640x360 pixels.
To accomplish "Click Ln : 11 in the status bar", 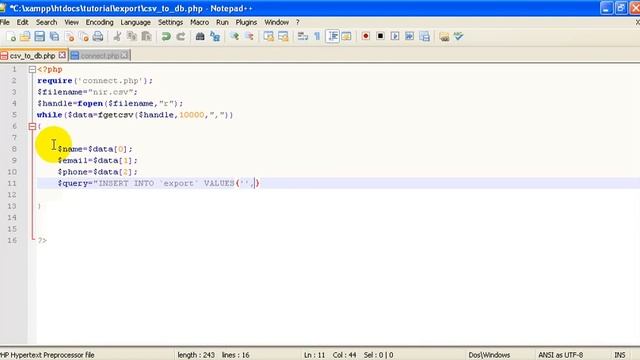I will pos(314,355).
